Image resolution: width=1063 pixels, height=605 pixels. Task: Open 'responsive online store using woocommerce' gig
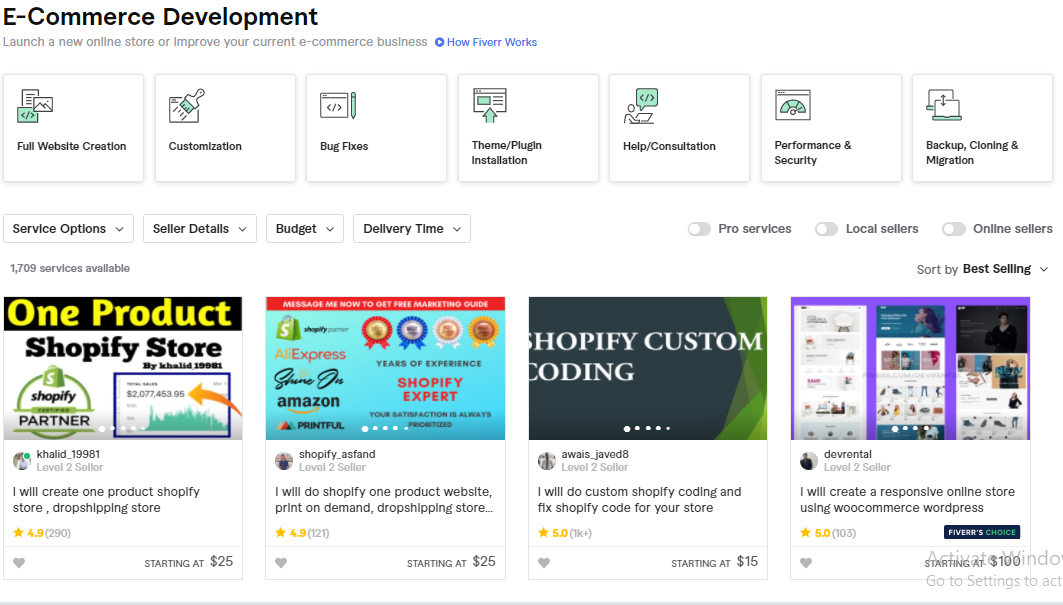click(907, 500)
